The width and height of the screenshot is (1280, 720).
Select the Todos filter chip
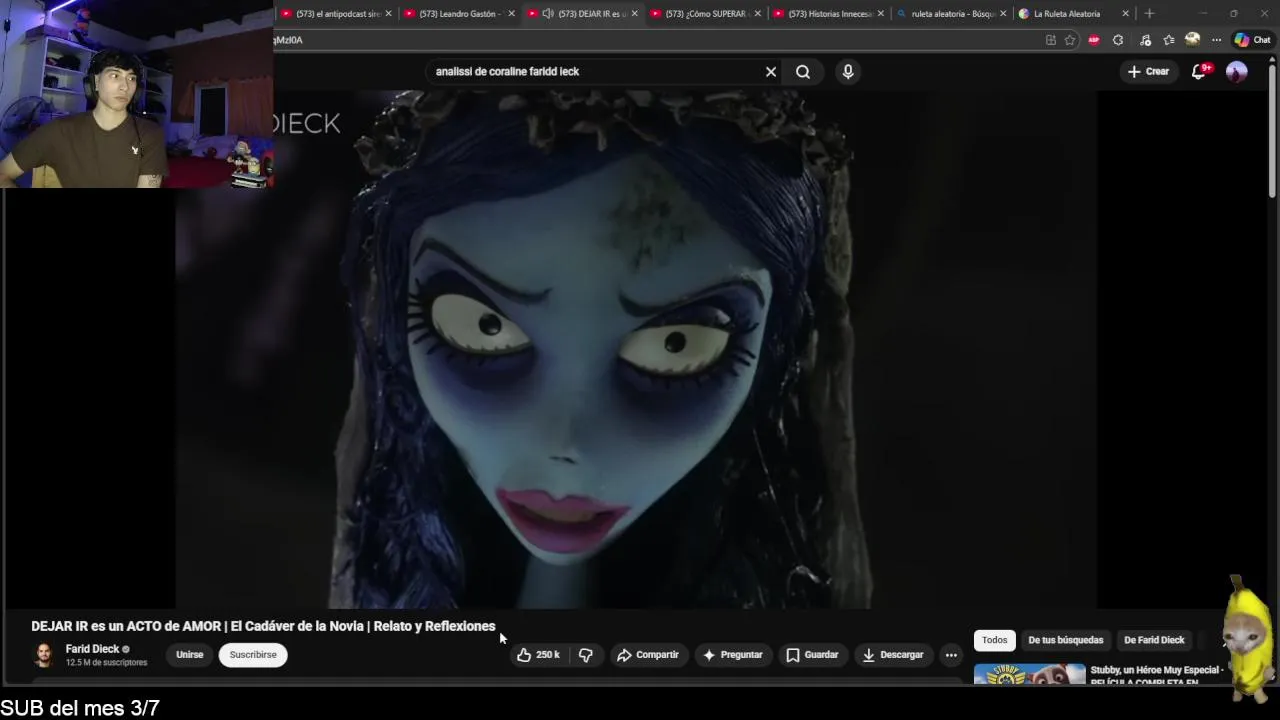coord(994,640)
